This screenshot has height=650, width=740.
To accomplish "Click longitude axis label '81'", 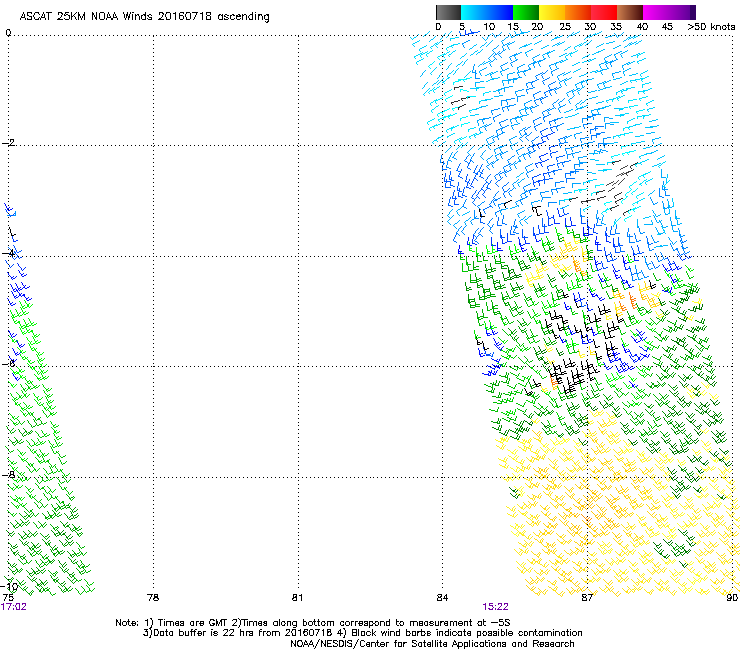I will (x=297, y=598).
